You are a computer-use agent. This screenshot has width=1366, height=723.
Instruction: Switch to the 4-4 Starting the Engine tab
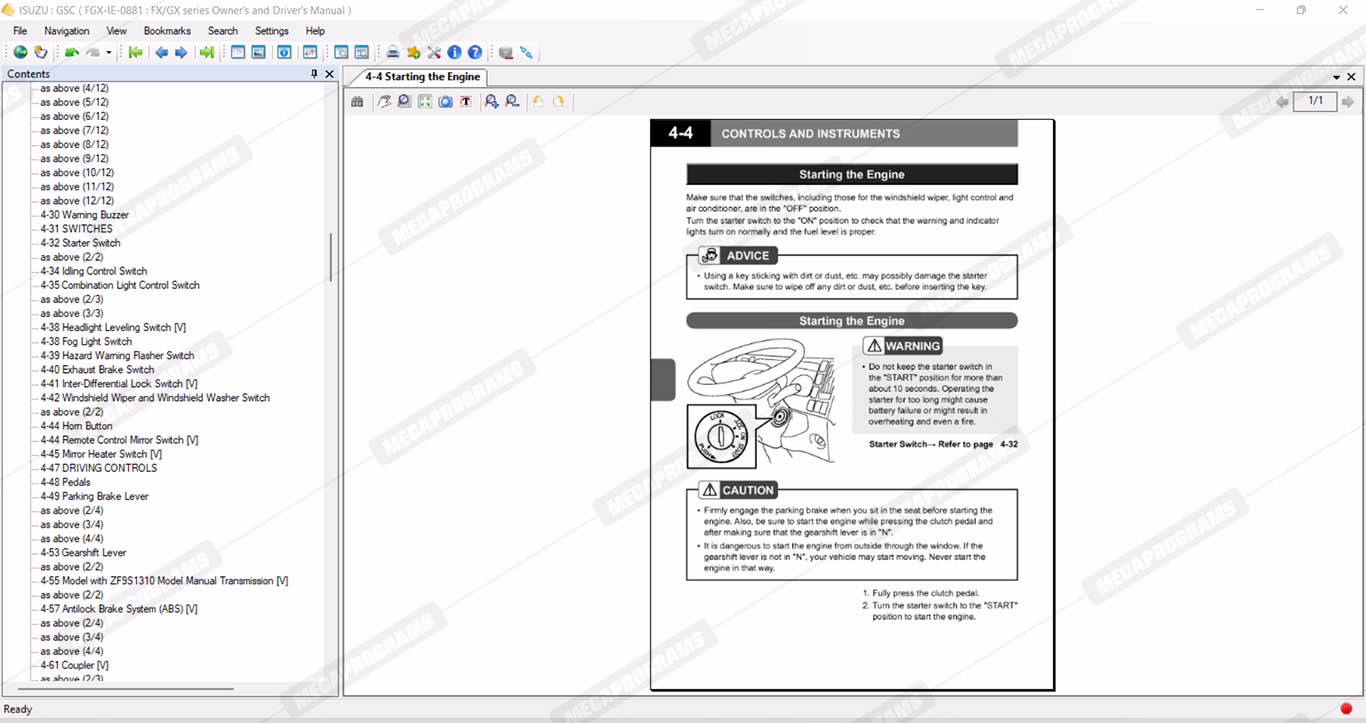pos(422,77)
